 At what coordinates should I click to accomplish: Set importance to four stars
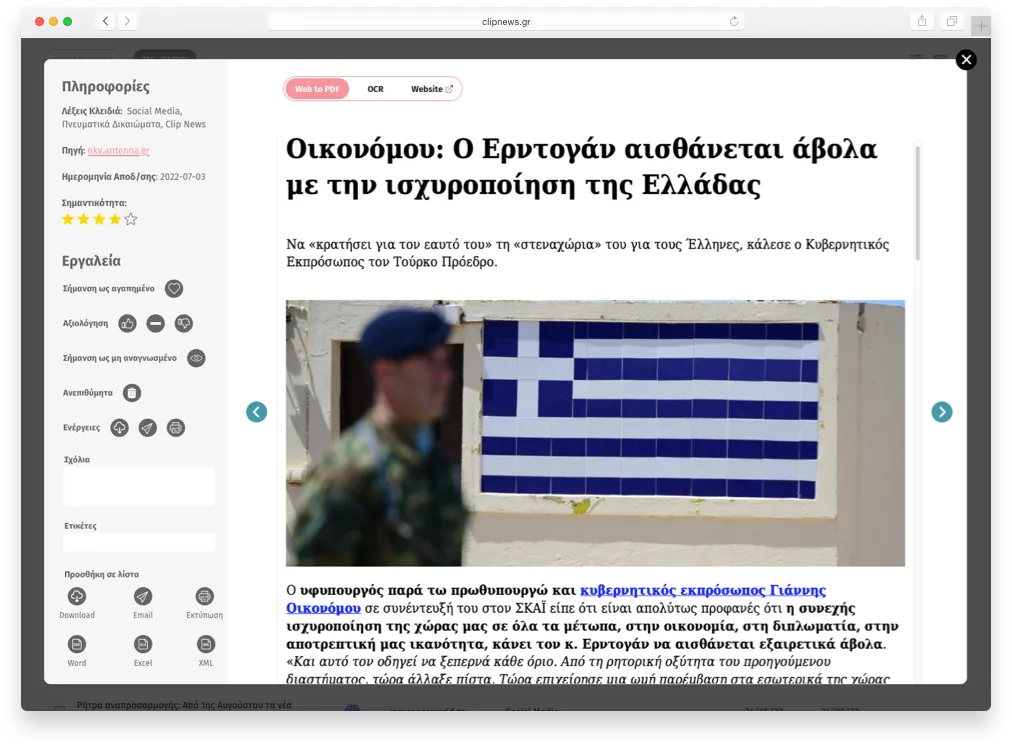coord(115,219)
